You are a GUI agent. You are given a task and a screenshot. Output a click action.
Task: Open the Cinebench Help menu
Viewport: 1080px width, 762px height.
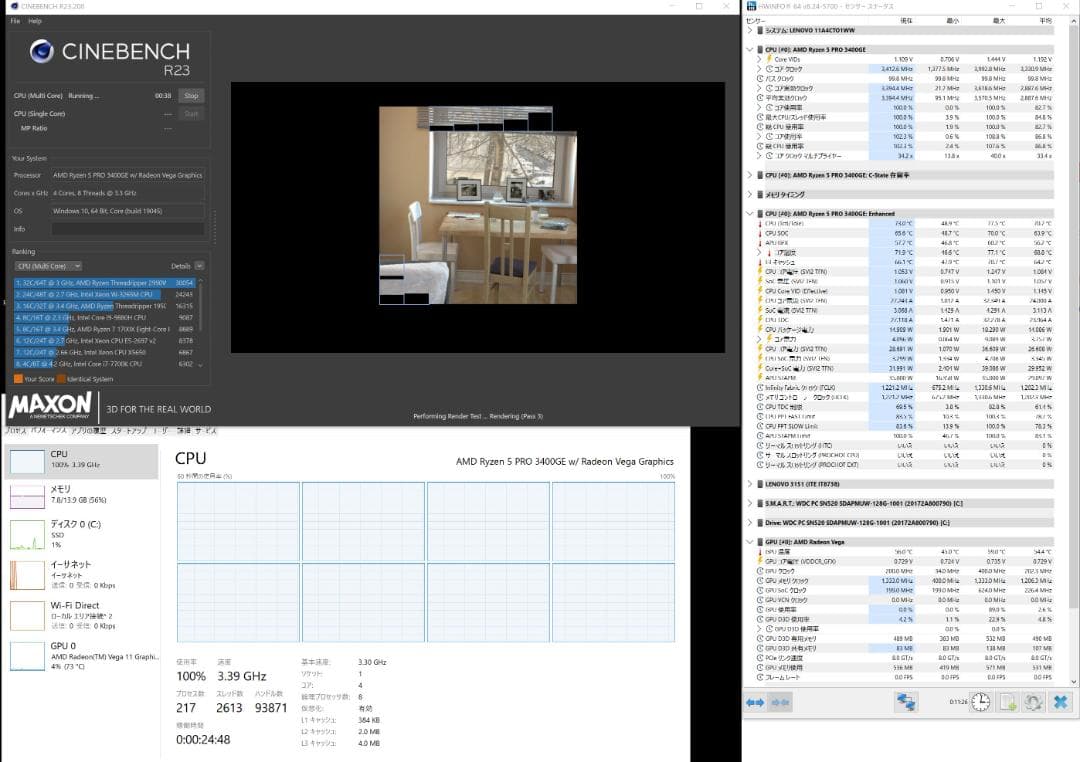point(35,21)
